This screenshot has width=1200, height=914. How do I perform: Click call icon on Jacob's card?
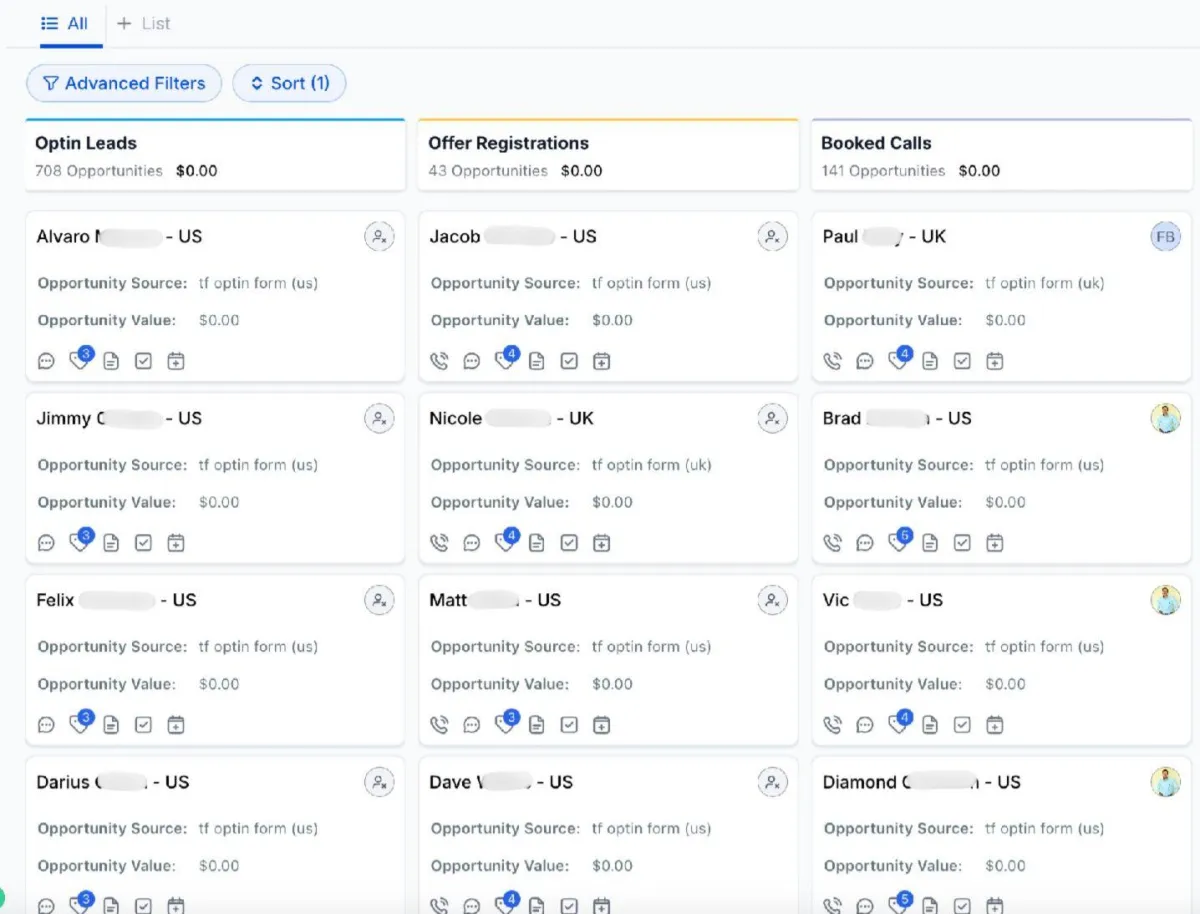[x=439, y=361]
